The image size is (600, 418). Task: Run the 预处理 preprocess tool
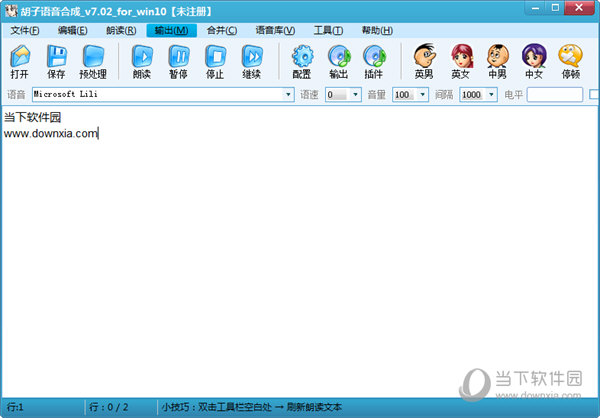pos(93,61)
